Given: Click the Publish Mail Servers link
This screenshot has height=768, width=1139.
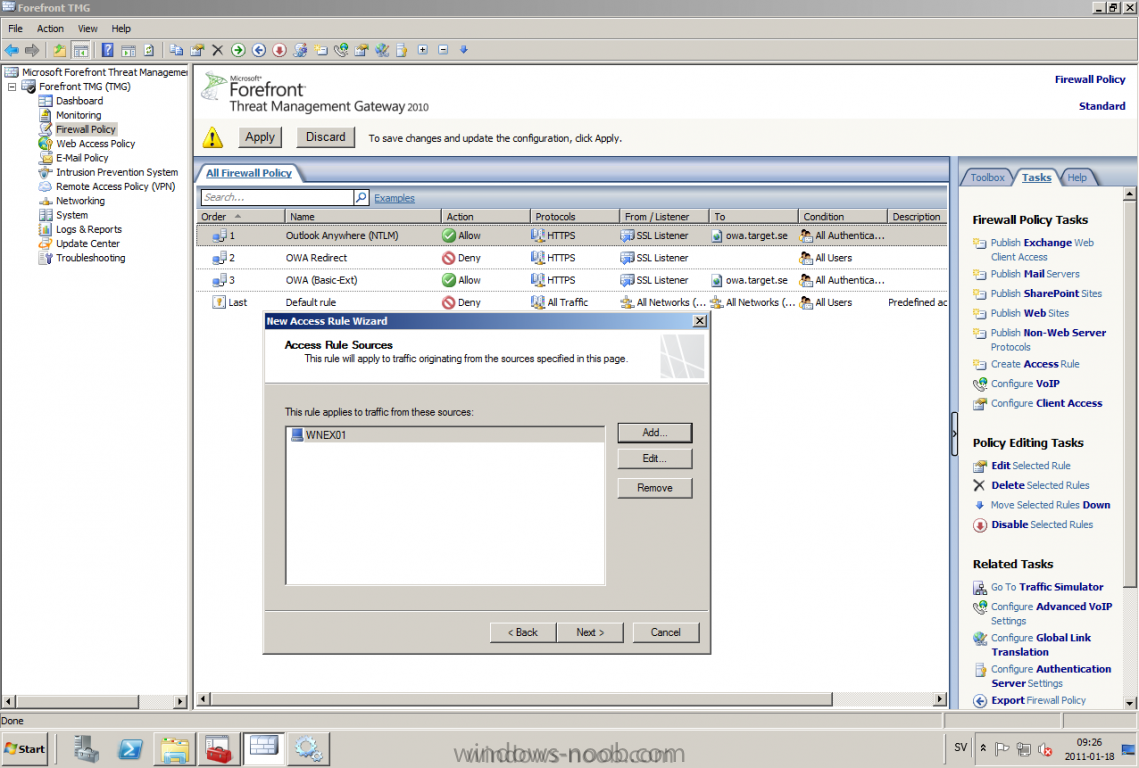Looking at the screenshot, I should coord(1035,274).
